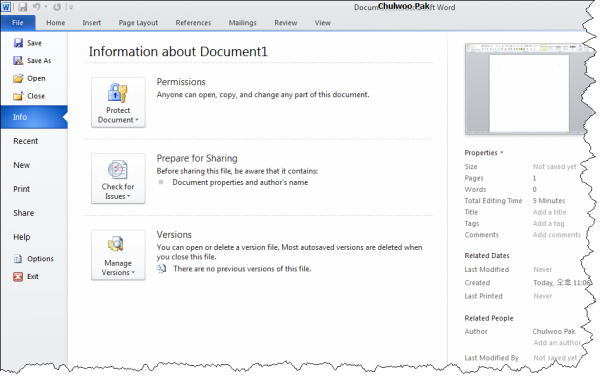Viewport: 600px width, 378px height.
Task: Click the 'Not saved yet' Size value
Action: [x=554, y=167]
